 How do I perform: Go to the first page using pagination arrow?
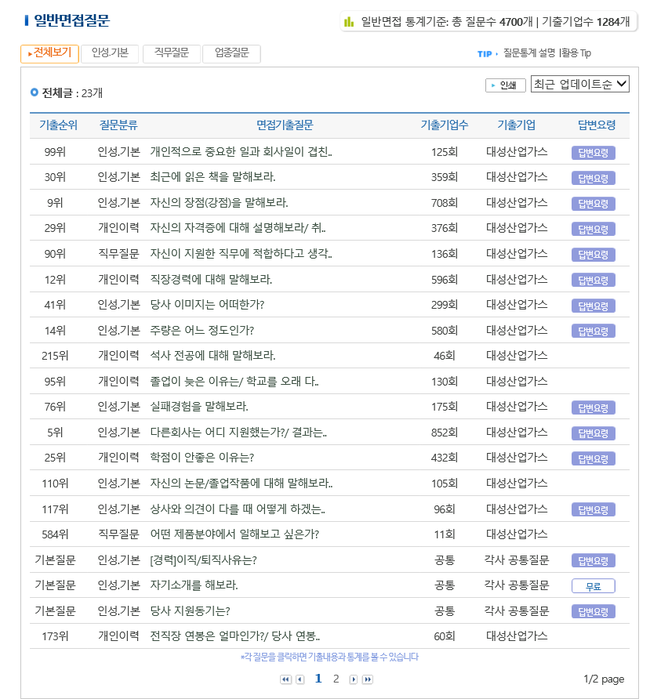pyautogui.click(x=286, y=680)
